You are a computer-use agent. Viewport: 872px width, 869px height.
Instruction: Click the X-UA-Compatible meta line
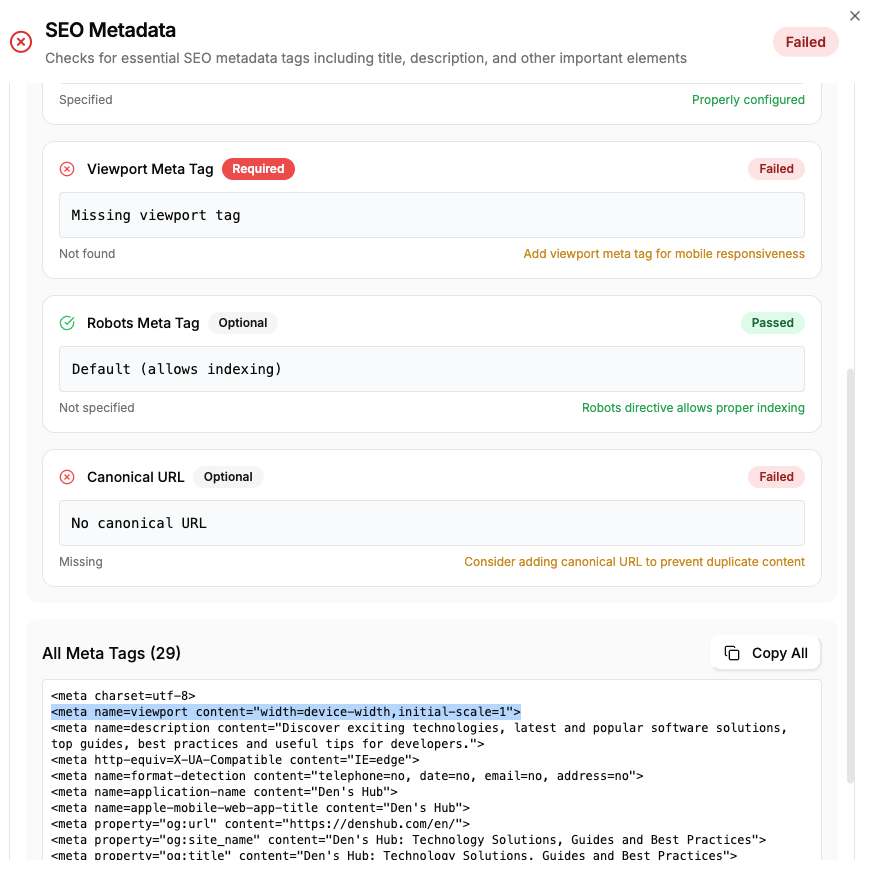tap(235, 760)
